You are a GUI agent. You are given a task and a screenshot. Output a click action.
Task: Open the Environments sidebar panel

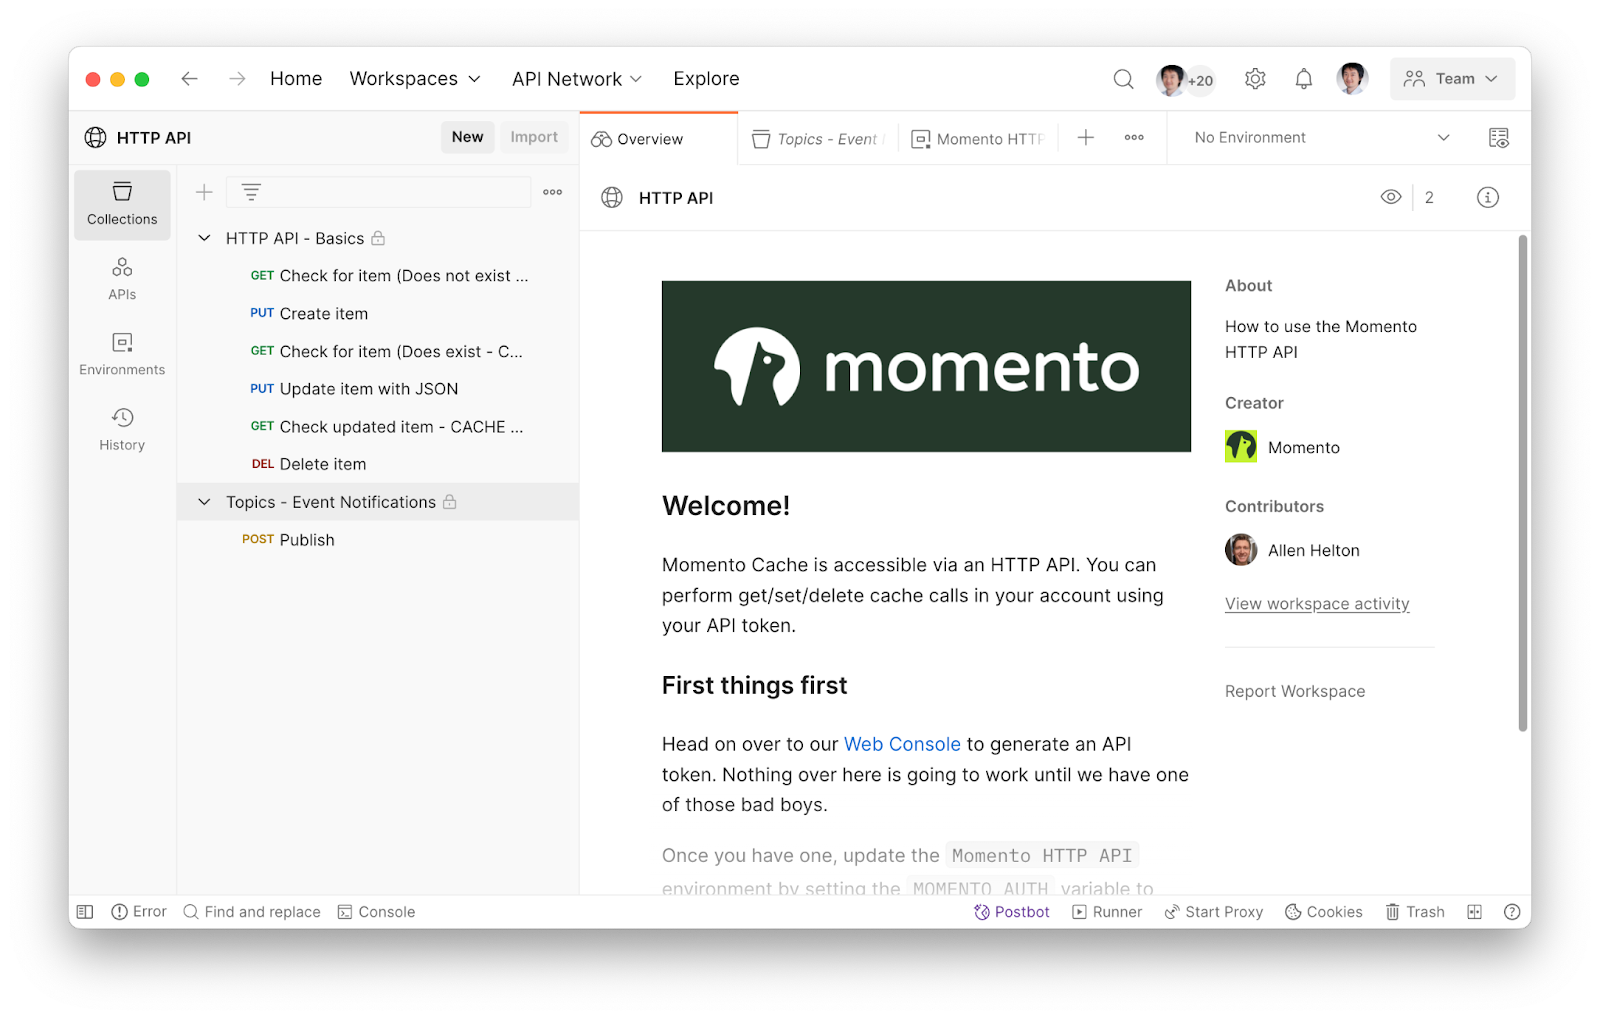tap(122, 354)
